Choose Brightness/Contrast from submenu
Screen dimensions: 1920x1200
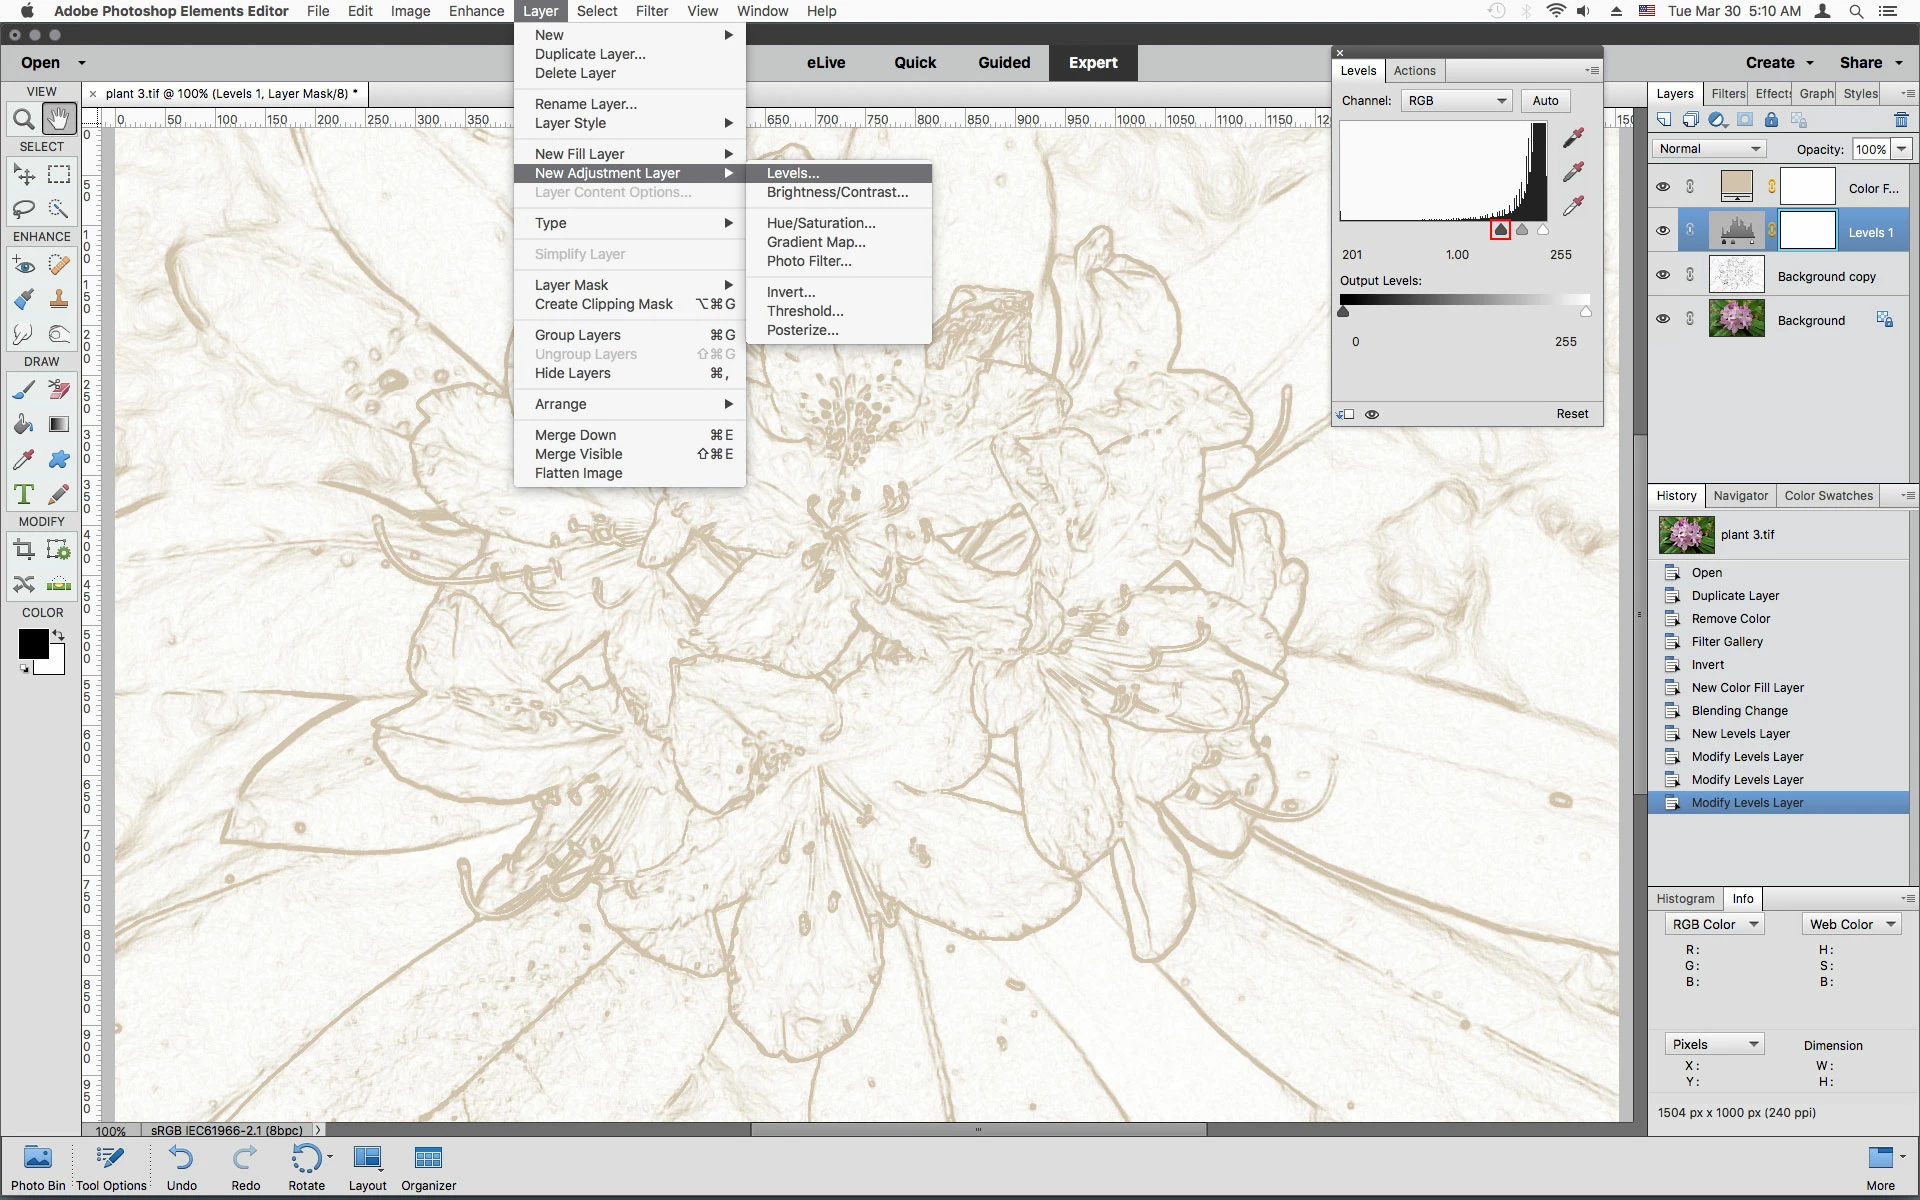(837, 192)
